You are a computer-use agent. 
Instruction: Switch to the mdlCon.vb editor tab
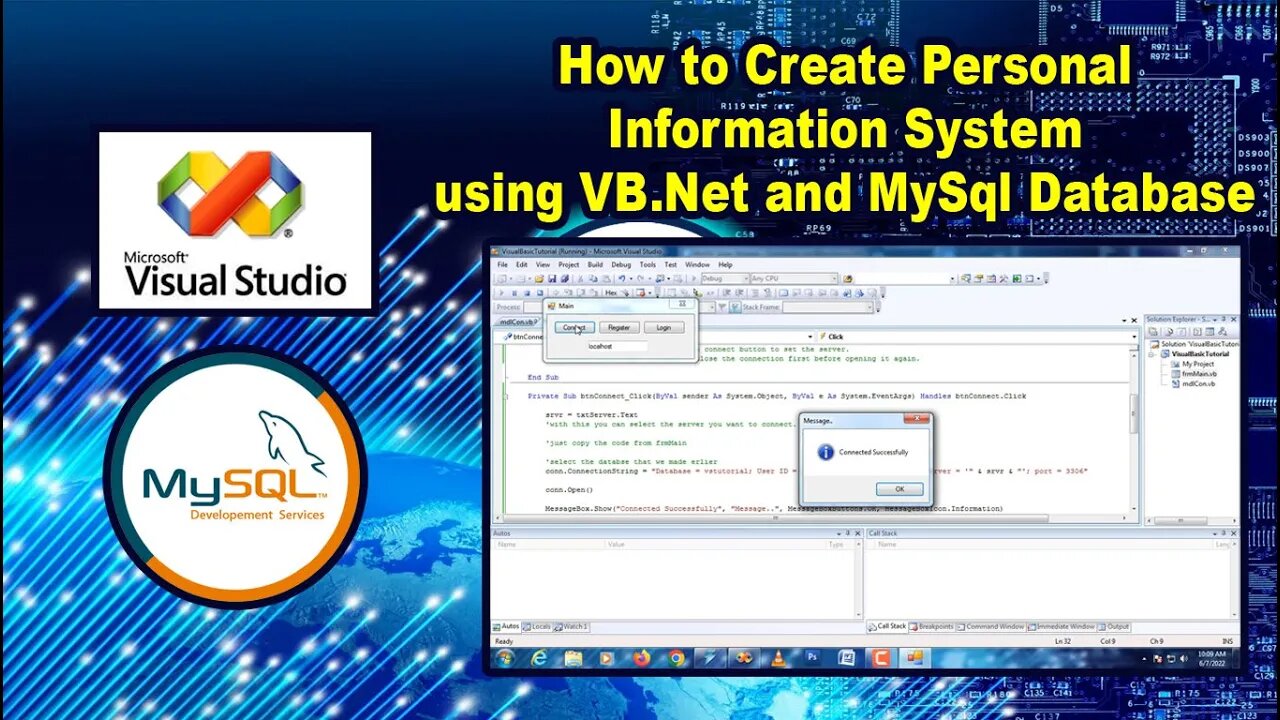[x=518, y=321]
